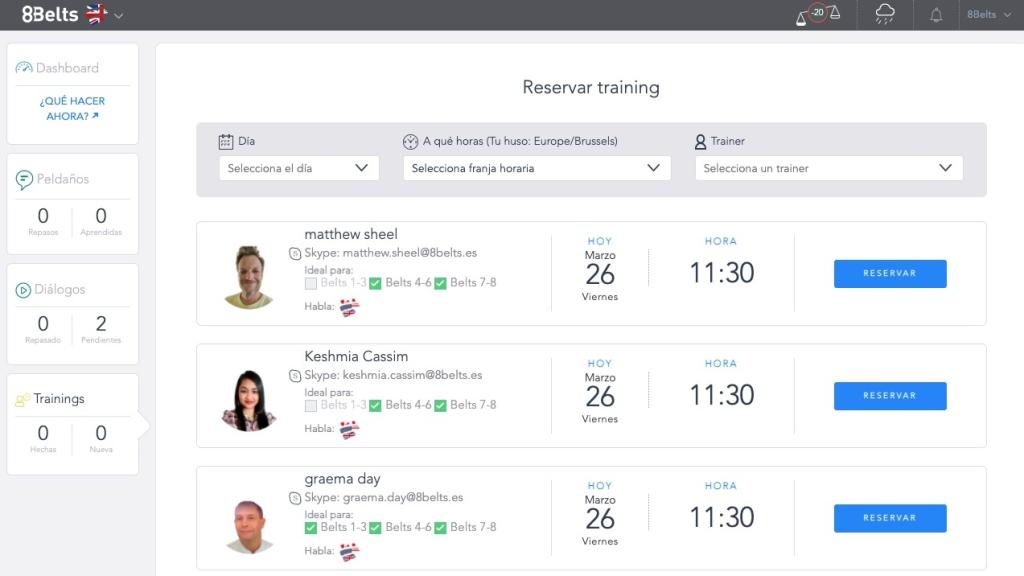Click Skype icon next to matthew sheel
The width and height of the screenshot is (1024, 576).
295,254
